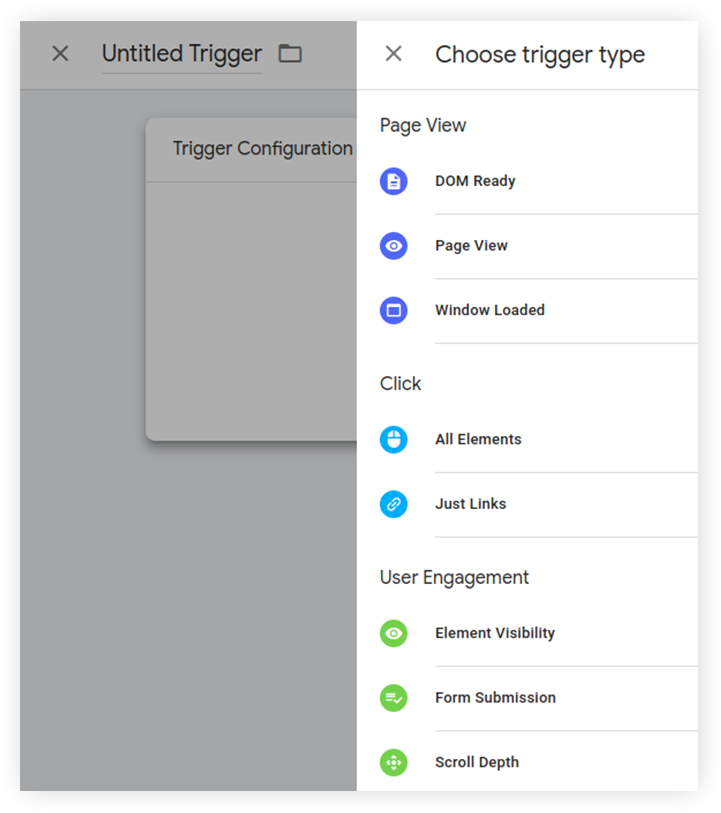Image resolution: width=721 pixels, height=813 pixels.
Task: Select the Element Visibility trigger icon
Action: coord(394,633)
